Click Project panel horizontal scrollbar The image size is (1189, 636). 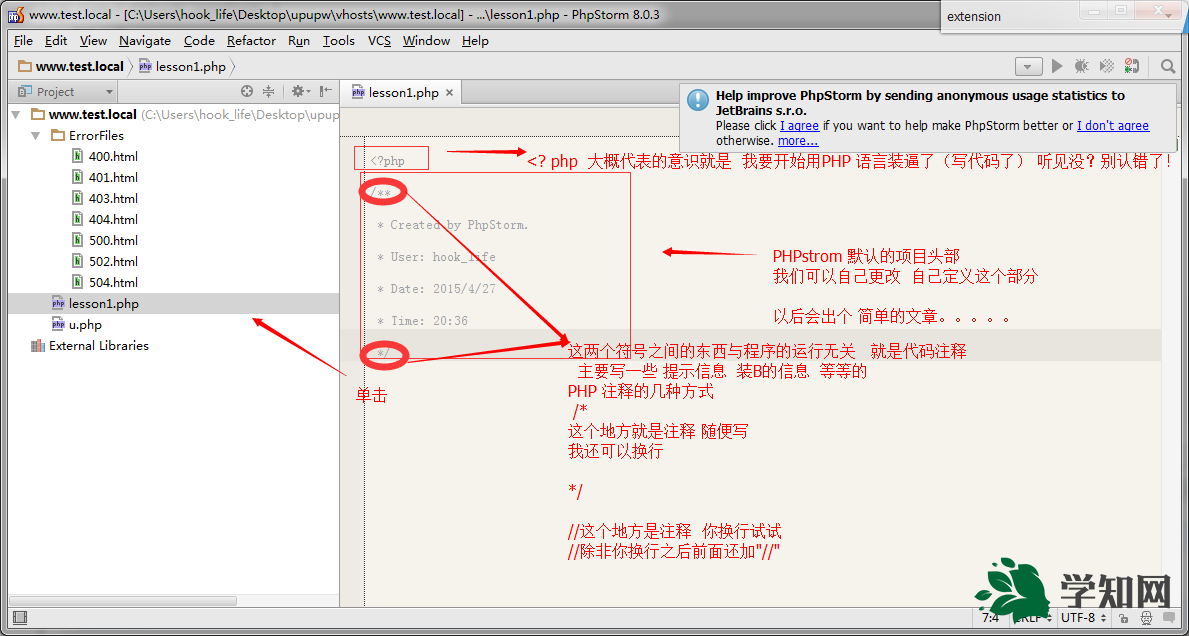(123, 600)
